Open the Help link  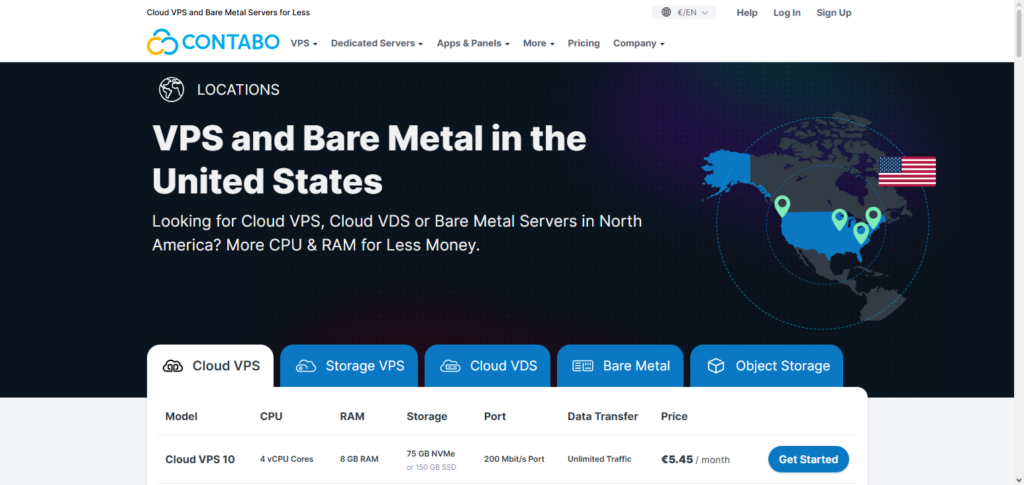(x=747, y=13)
